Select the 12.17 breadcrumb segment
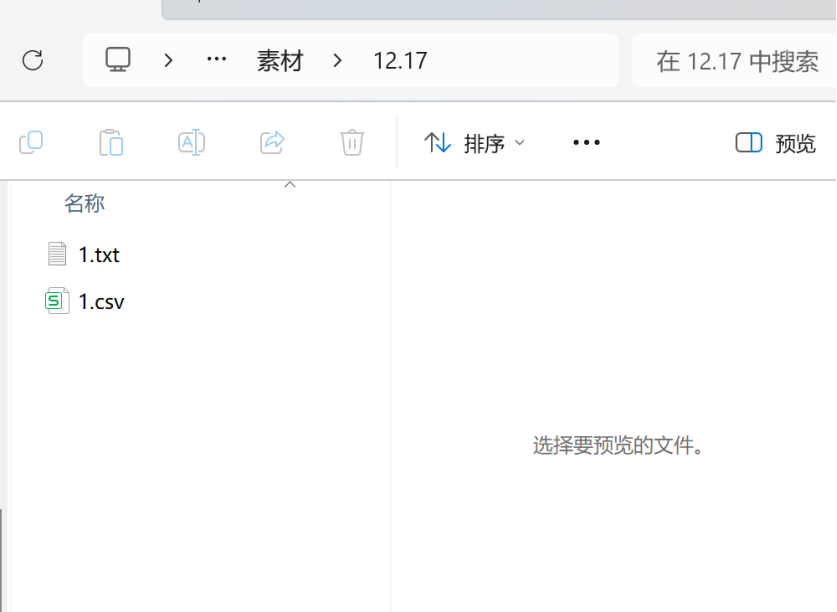This screenshot has width=837, height=612. tap(400, 61)
